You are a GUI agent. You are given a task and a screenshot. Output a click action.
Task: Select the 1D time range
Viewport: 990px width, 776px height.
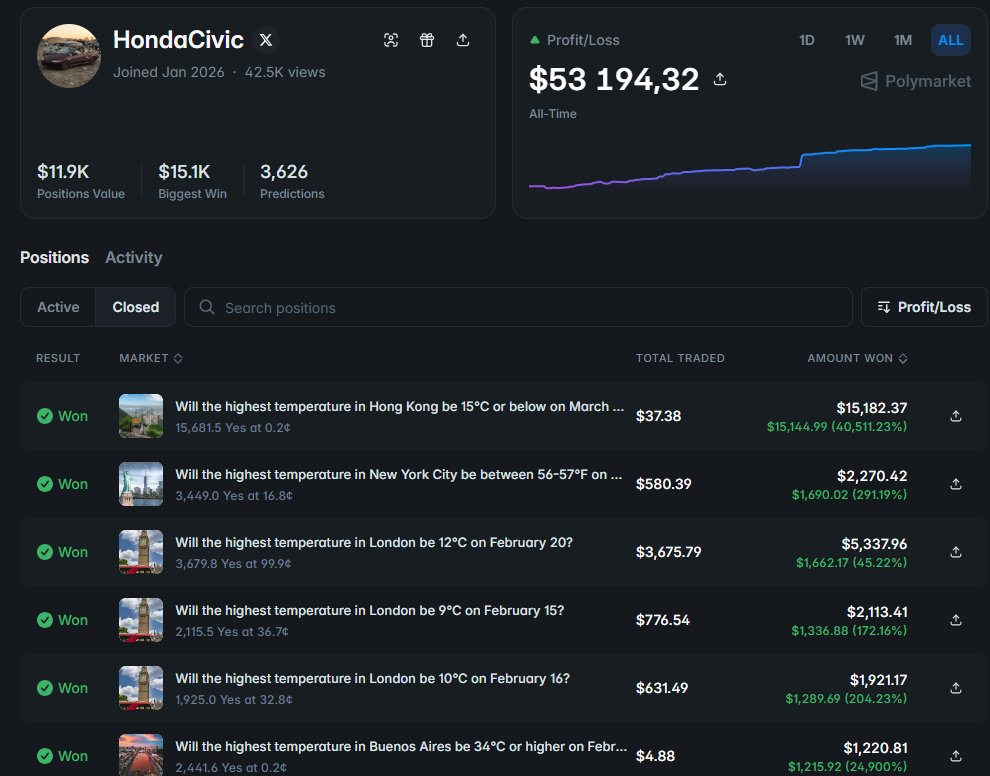(807, 40)
